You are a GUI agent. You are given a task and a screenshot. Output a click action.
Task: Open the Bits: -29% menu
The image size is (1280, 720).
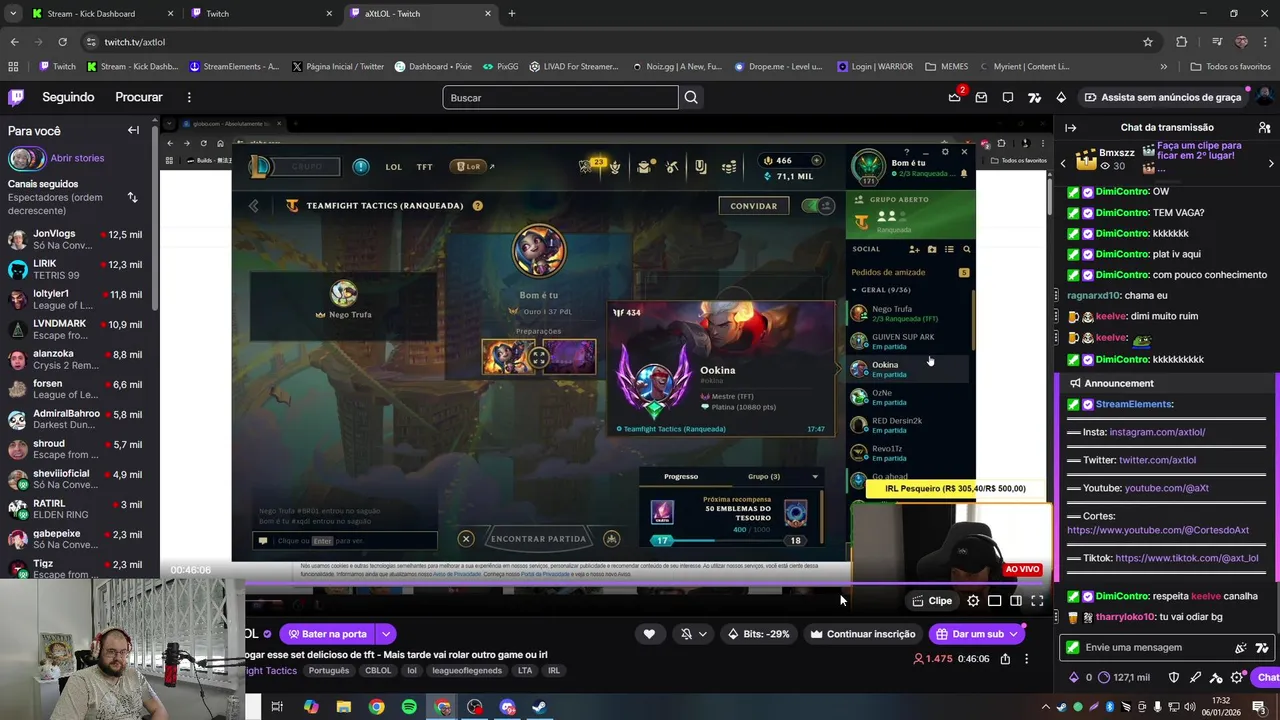point(759,634)
